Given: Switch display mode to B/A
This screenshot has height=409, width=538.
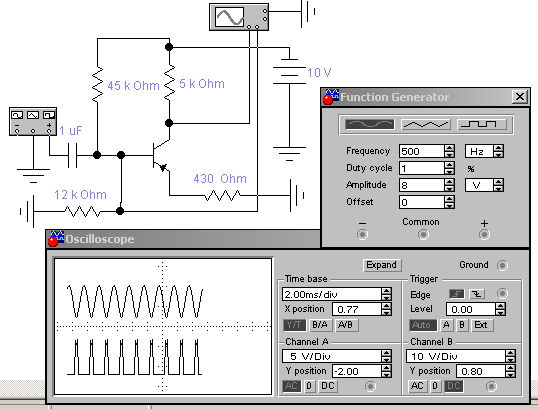Looking at the screenshot, I should (x=320, y=325).
